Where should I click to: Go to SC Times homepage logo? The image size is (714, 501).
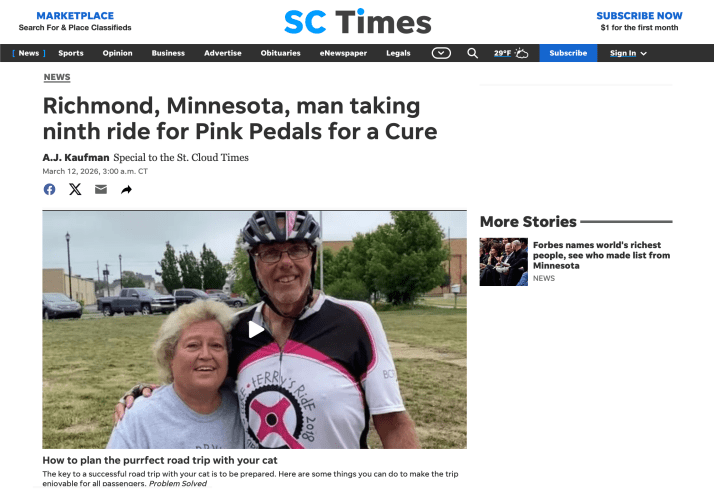click(x=357, y=22)
